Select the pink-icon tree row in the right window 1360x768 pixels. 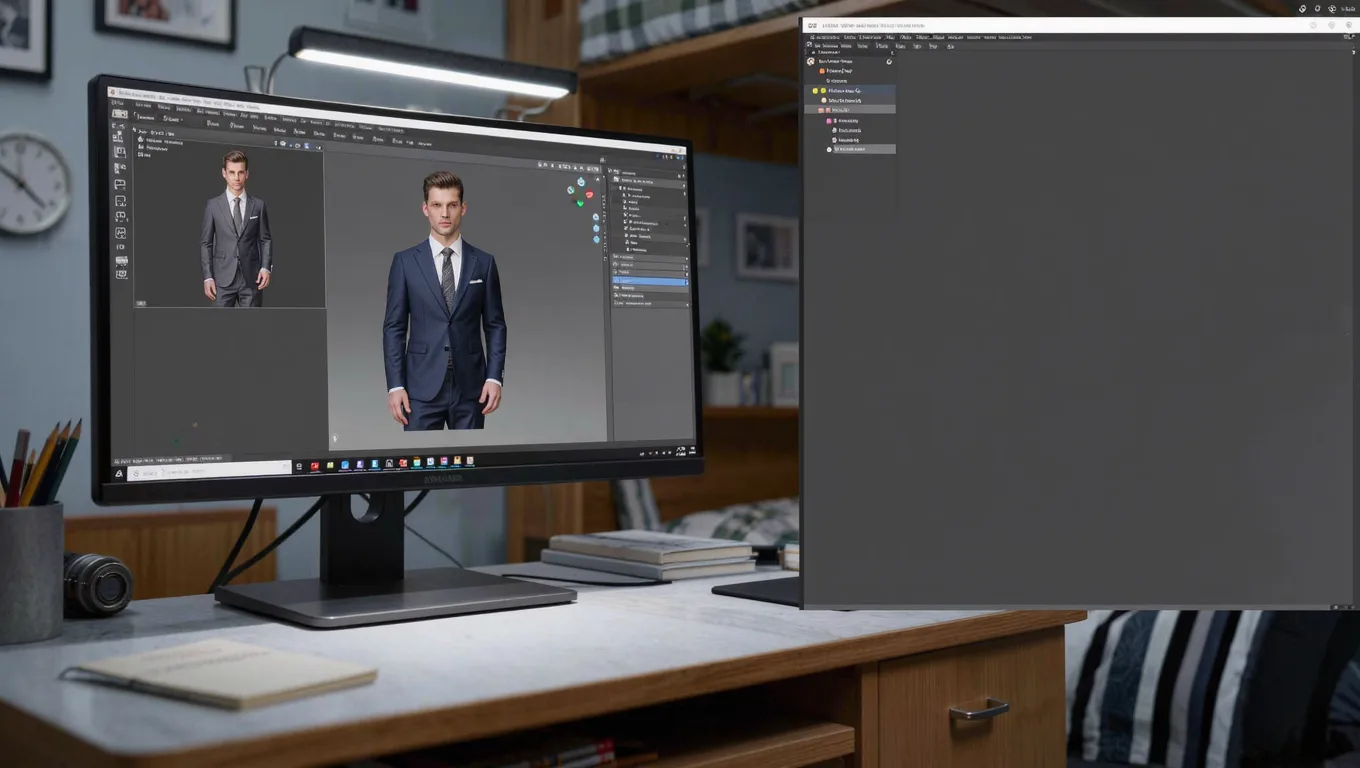[x=850, y=120]
